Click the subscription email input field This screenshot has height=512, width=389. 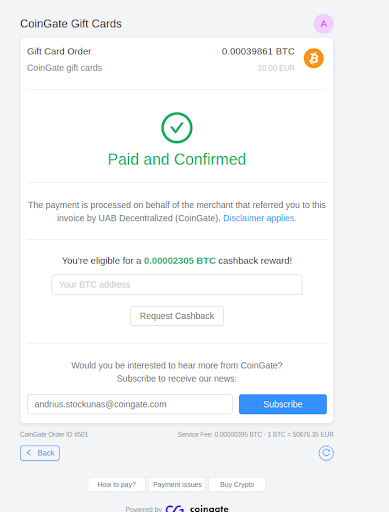[130, 404]
